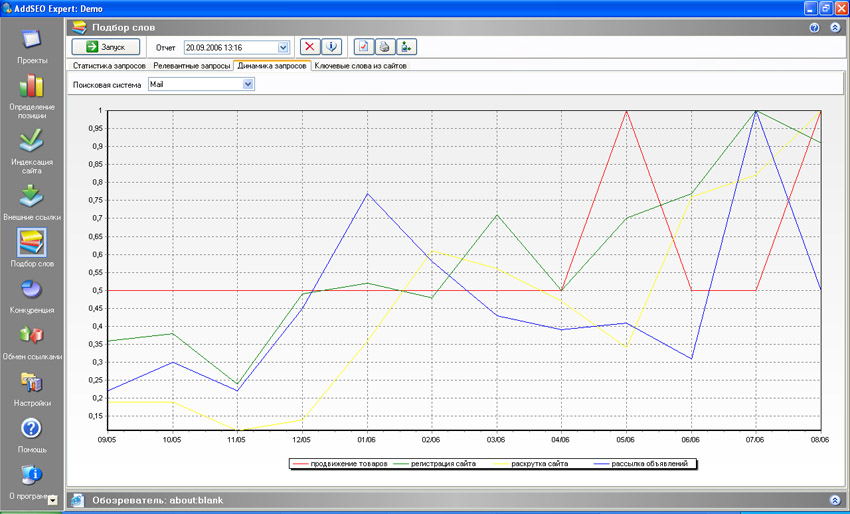Viewport: 850px width, 514px height.
Task: Switch to Статистика запросов tab
Action: click(x=109, y=66)
